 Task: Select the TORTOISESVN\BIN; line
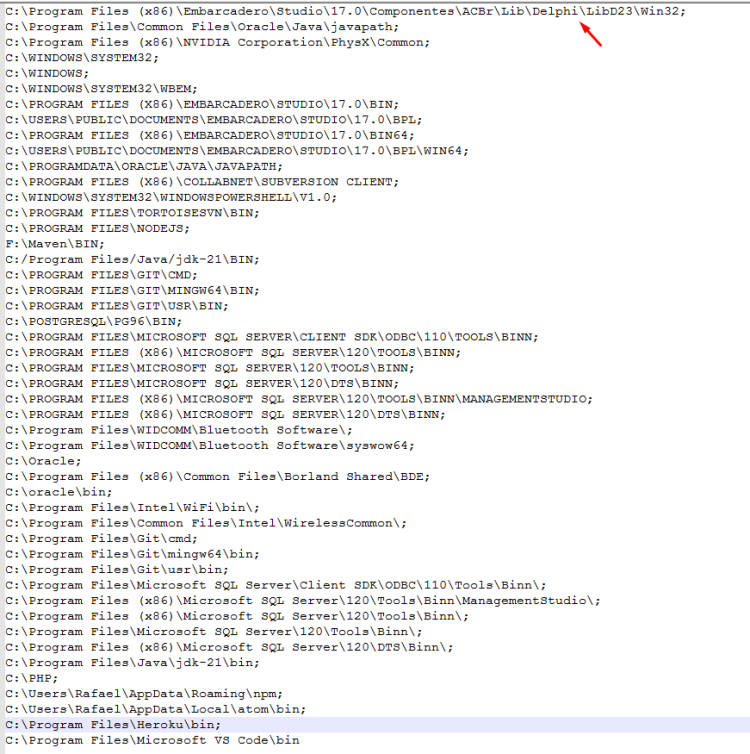[x=132, y=213]
